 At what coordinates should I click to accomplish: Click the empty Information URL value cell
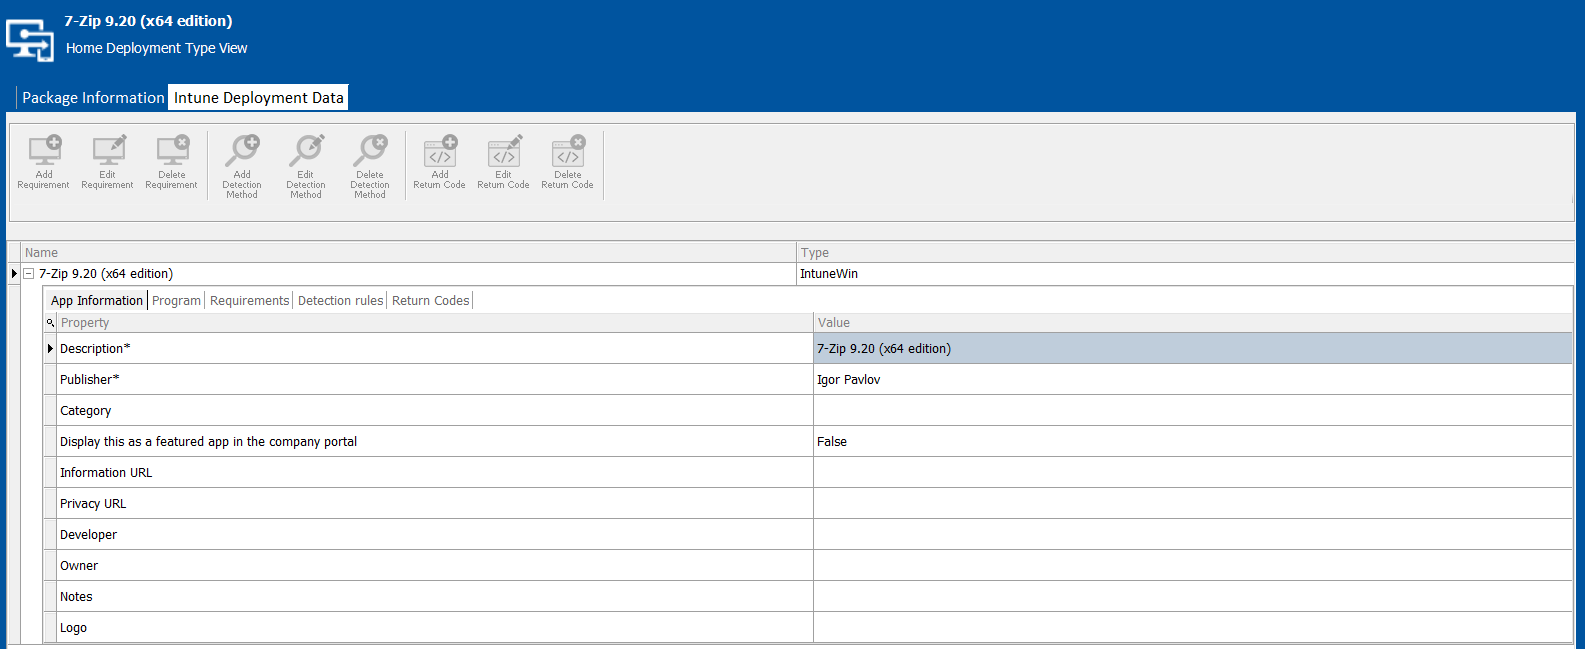1190,473
